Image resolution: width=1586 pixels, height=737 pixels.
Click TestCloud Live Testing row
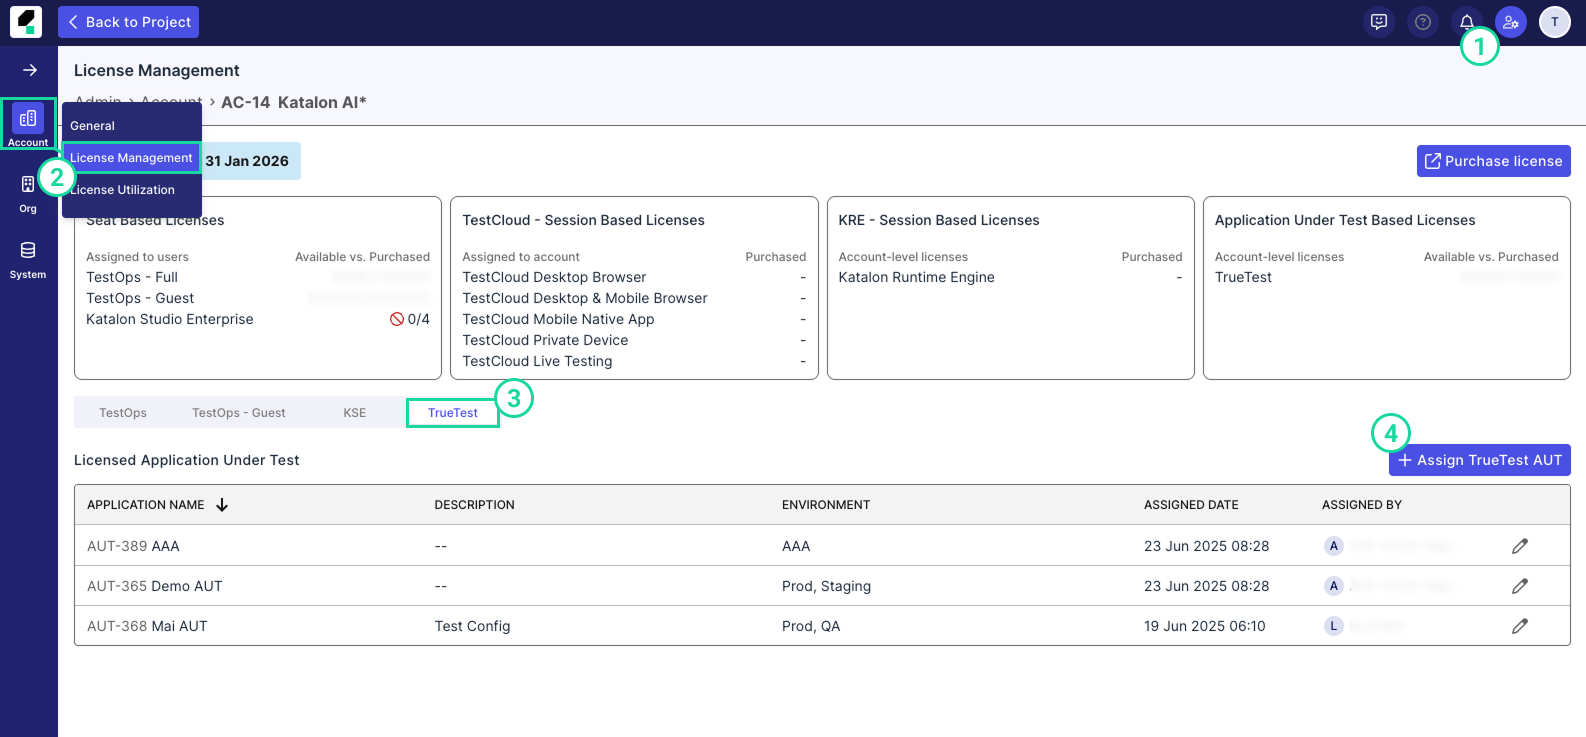click(634, 361)
